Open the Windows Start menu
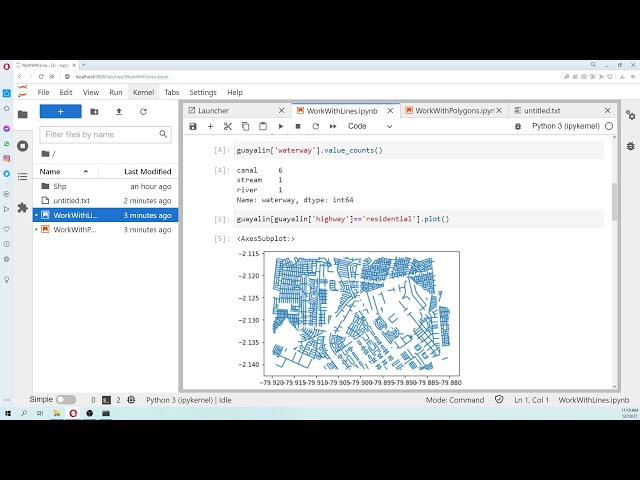640x480 pixels. [x=7, y=413]
